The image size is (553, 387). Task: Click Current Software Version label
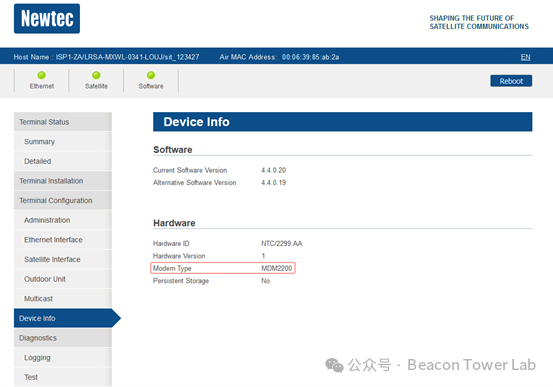190,170
